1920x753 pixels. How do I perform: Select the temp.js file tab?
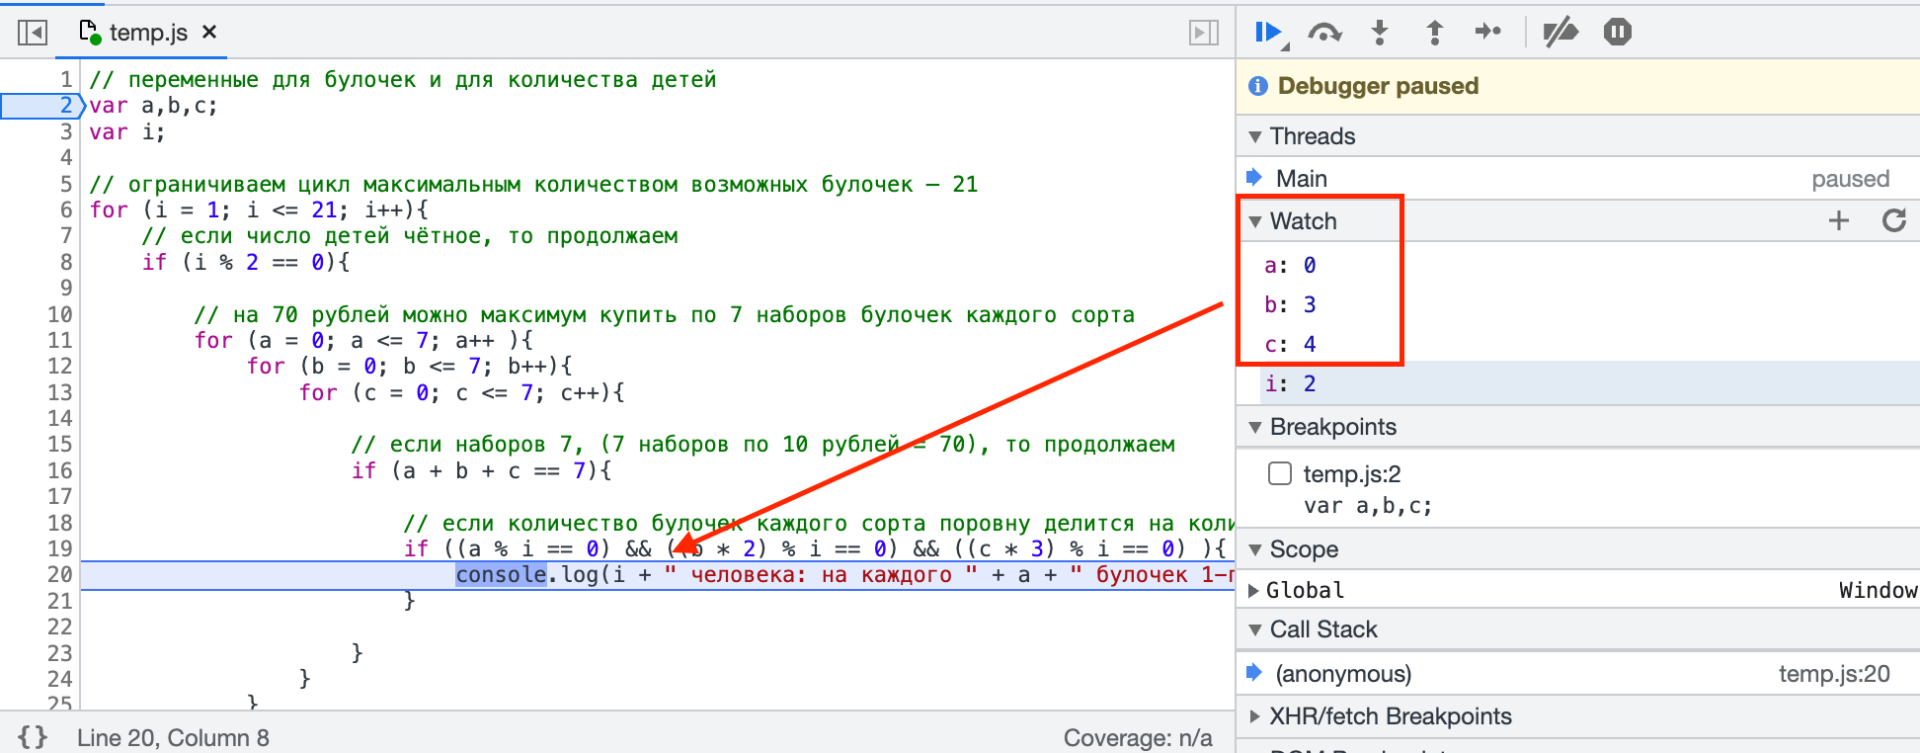click(147, 33)
